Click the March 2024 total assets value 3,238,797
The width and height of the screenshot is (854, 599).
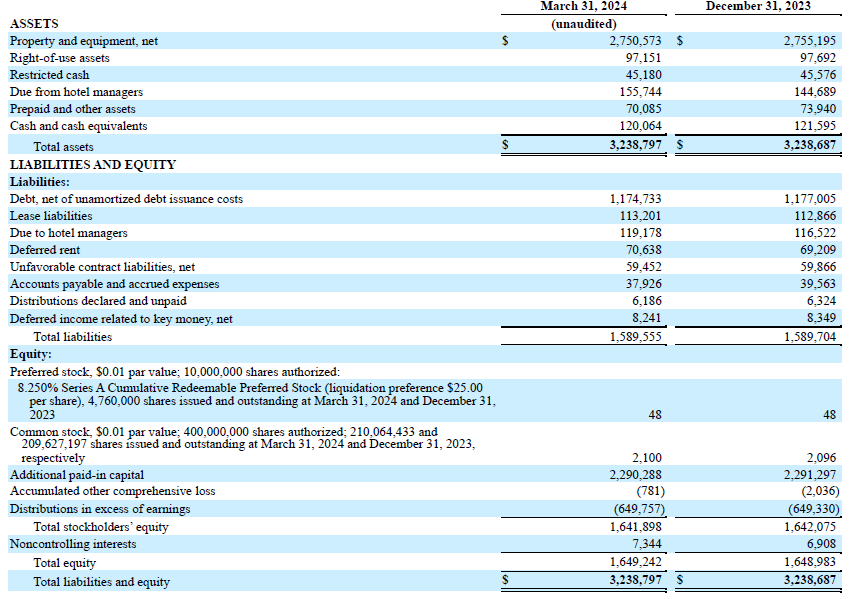635,145
